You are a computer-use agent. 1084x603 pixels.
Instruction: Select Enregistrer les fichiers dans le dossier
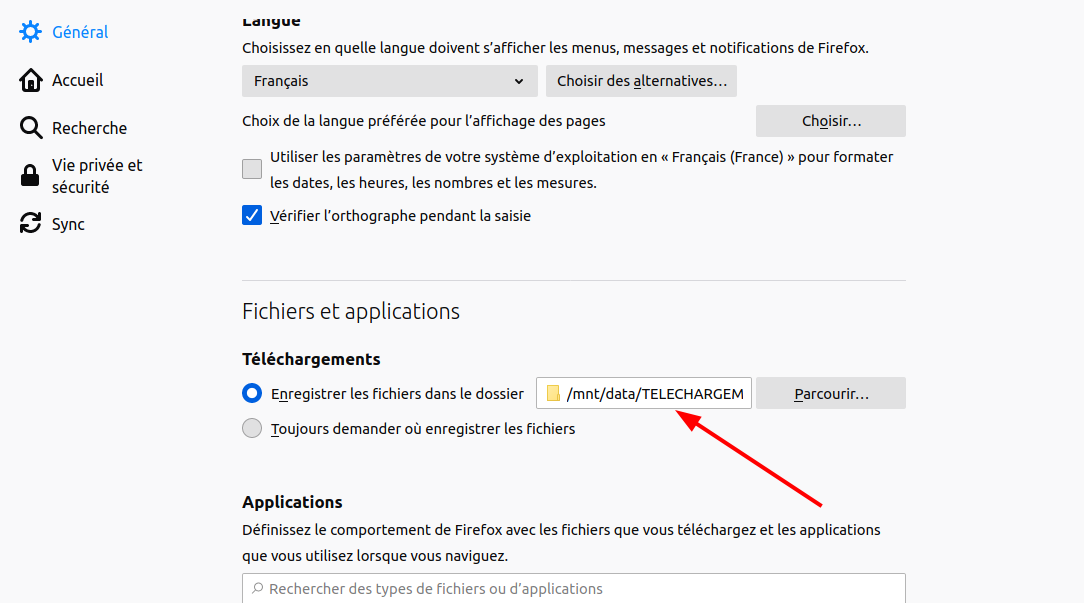pyautogui.click(x=252, y=394)
